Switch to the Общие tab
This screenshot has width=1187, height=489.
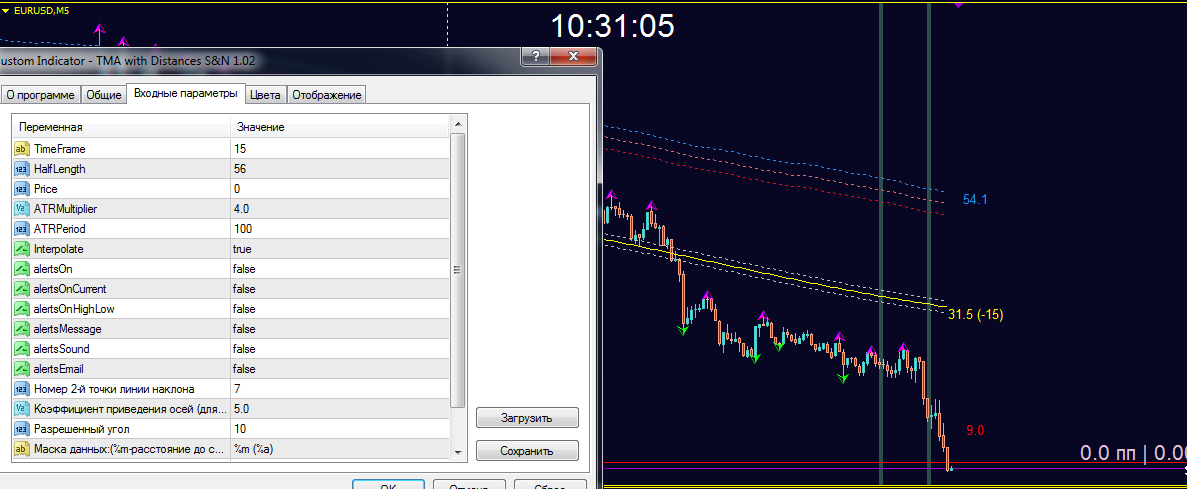point(104,95)
